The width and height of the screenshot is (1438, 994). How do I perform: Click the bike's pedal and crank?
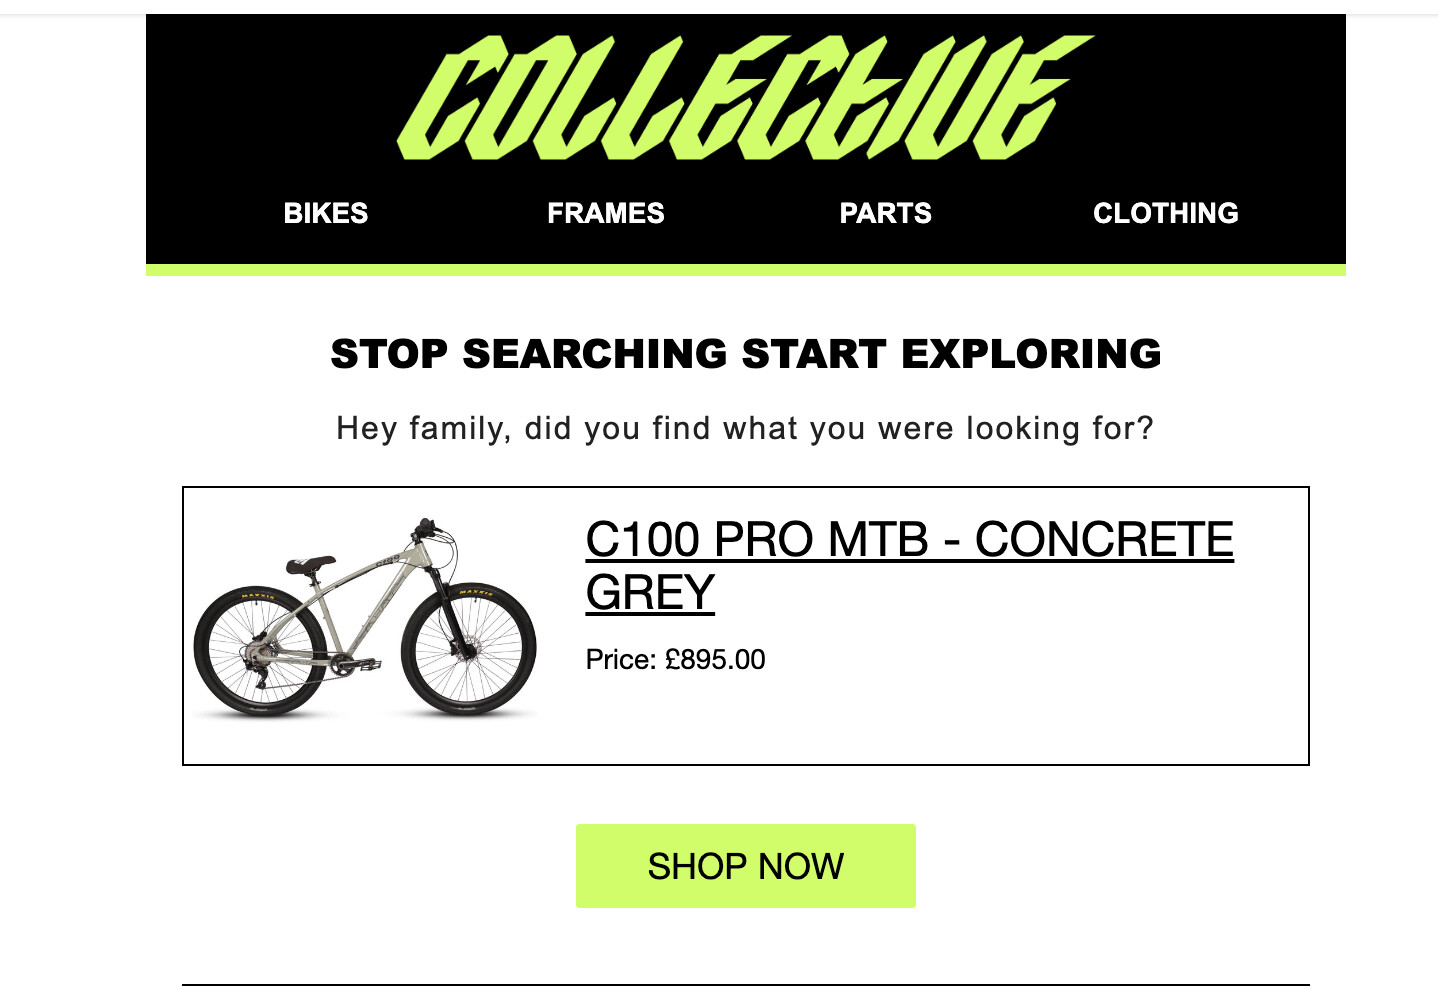pyautogui.click(x=356, y=663)
